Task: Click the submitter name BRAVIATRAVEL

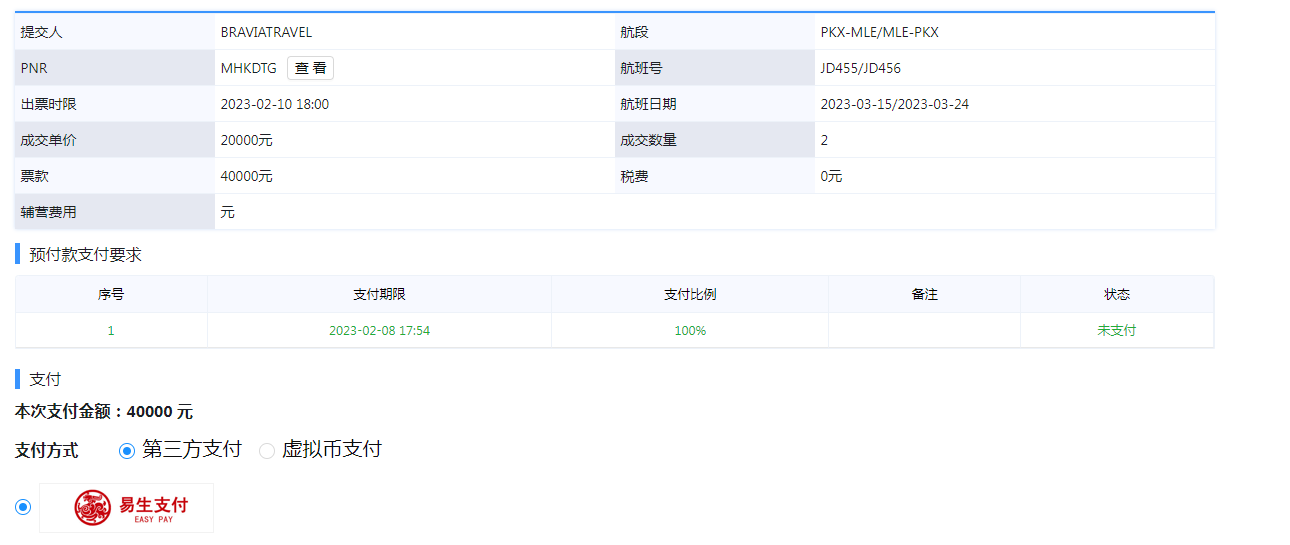Action: tap(266, 32)
